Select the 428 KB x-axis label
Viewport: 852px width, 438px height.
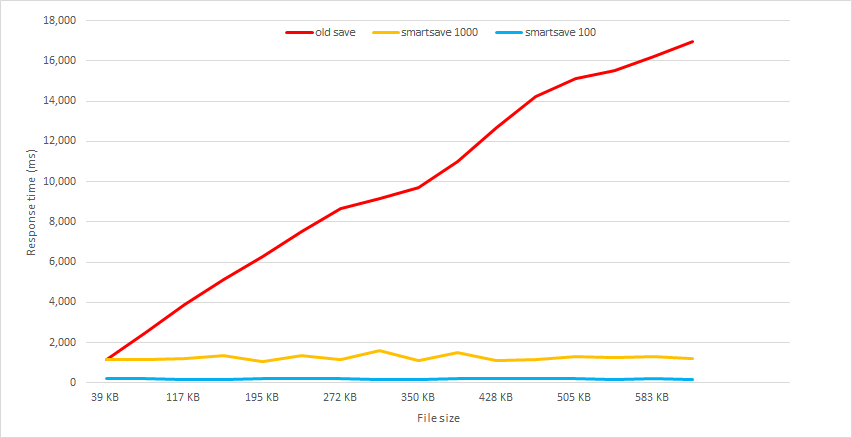(x=495, y=397)
